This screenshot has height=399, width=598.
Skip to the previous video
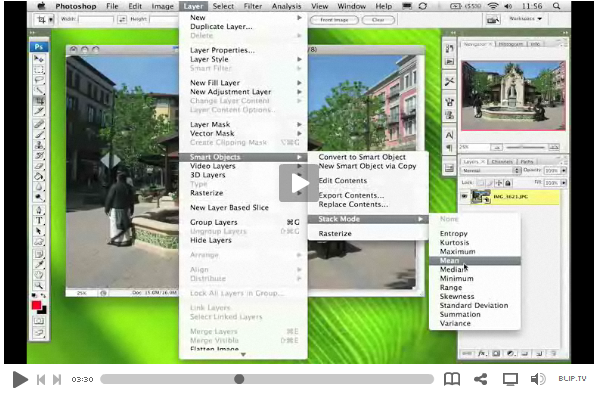pos(41,379)
